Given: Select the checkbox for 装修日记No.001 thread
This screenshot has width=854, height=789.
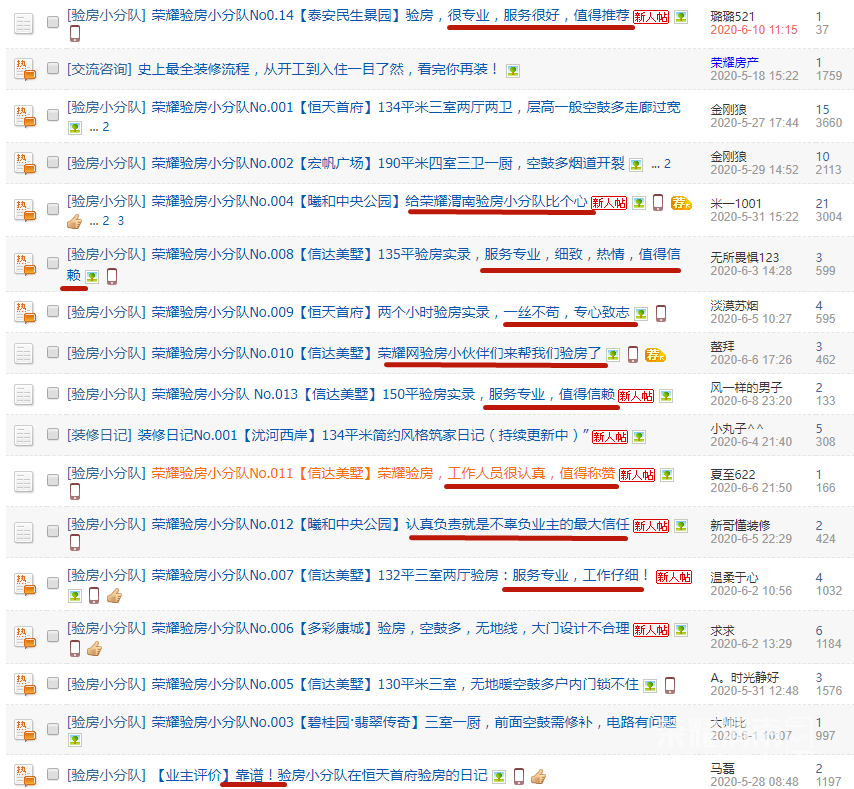Looking at the screenshot, I should click(x=53, y=437).
